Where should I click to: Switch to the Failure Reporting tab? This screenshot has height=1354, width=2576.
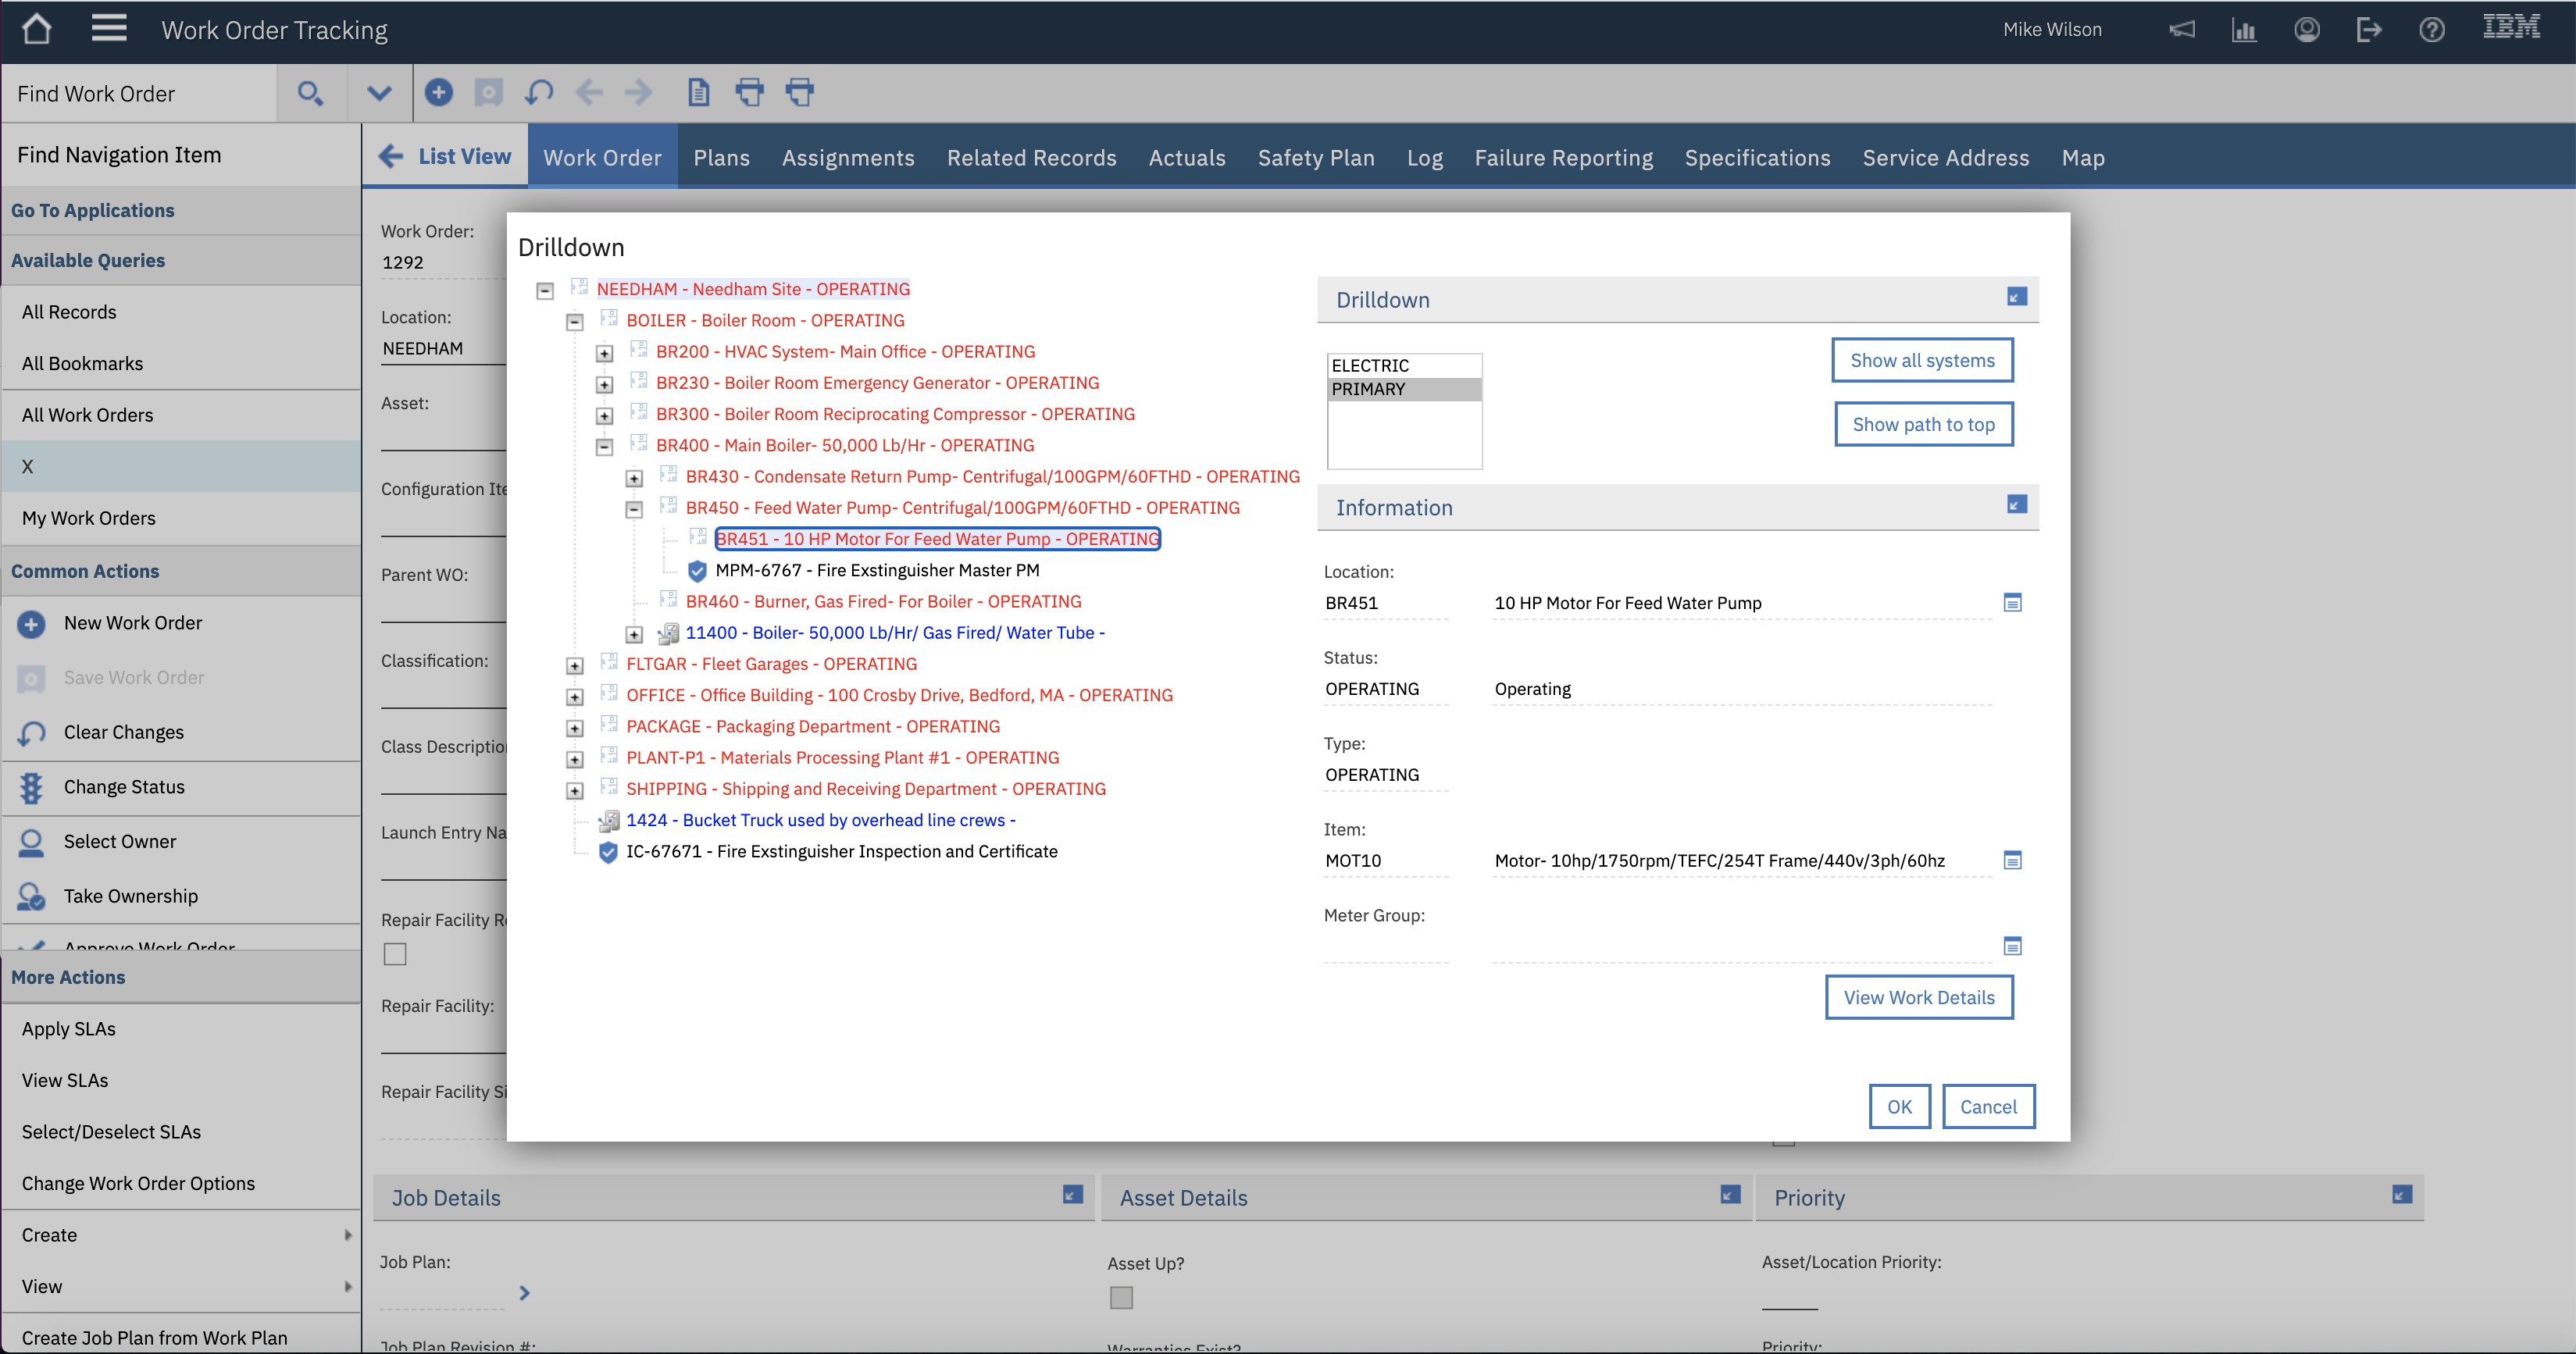click(1563, 158)
